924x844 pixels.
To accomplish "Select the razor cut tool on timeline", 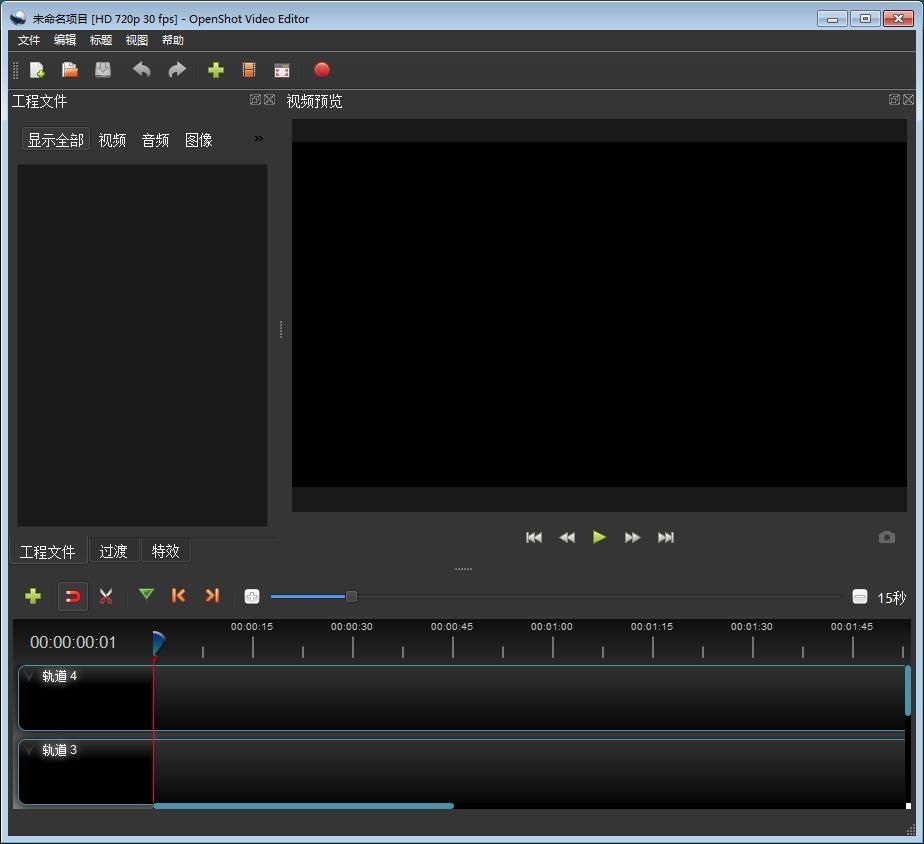I will [106, 596].
